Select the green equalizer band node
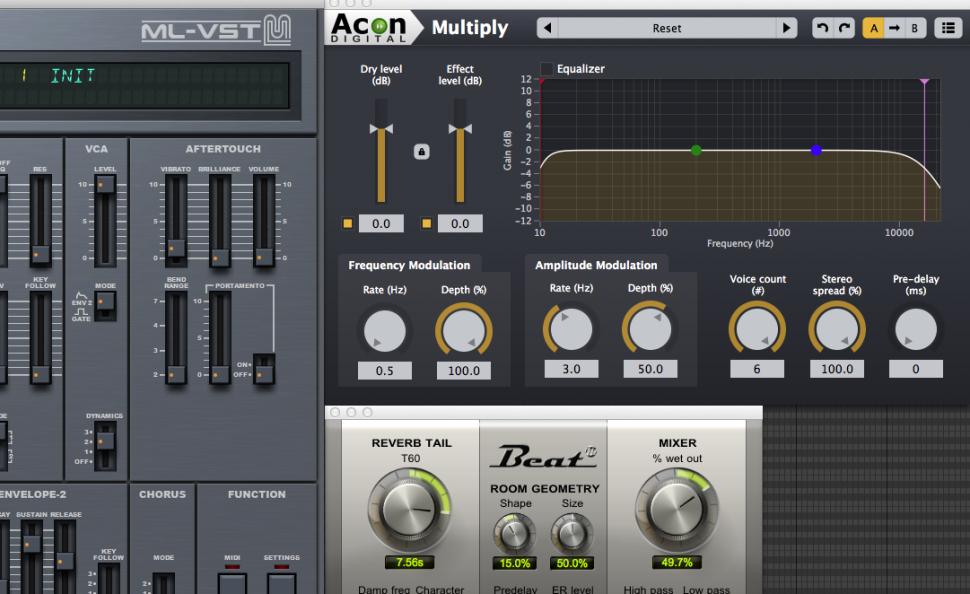970x594 pixels. point(696,150)
